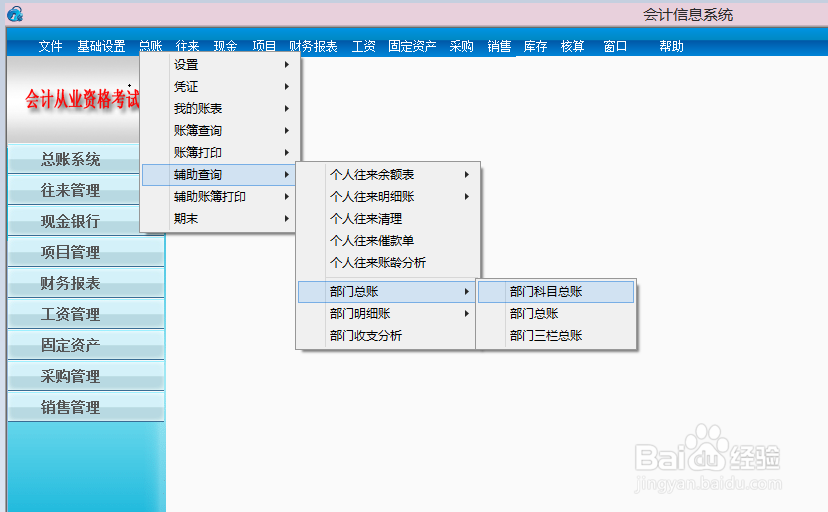828x512 pixels.
Task: Expand 个人往来明细账 submenu
Action: point(388,197)
